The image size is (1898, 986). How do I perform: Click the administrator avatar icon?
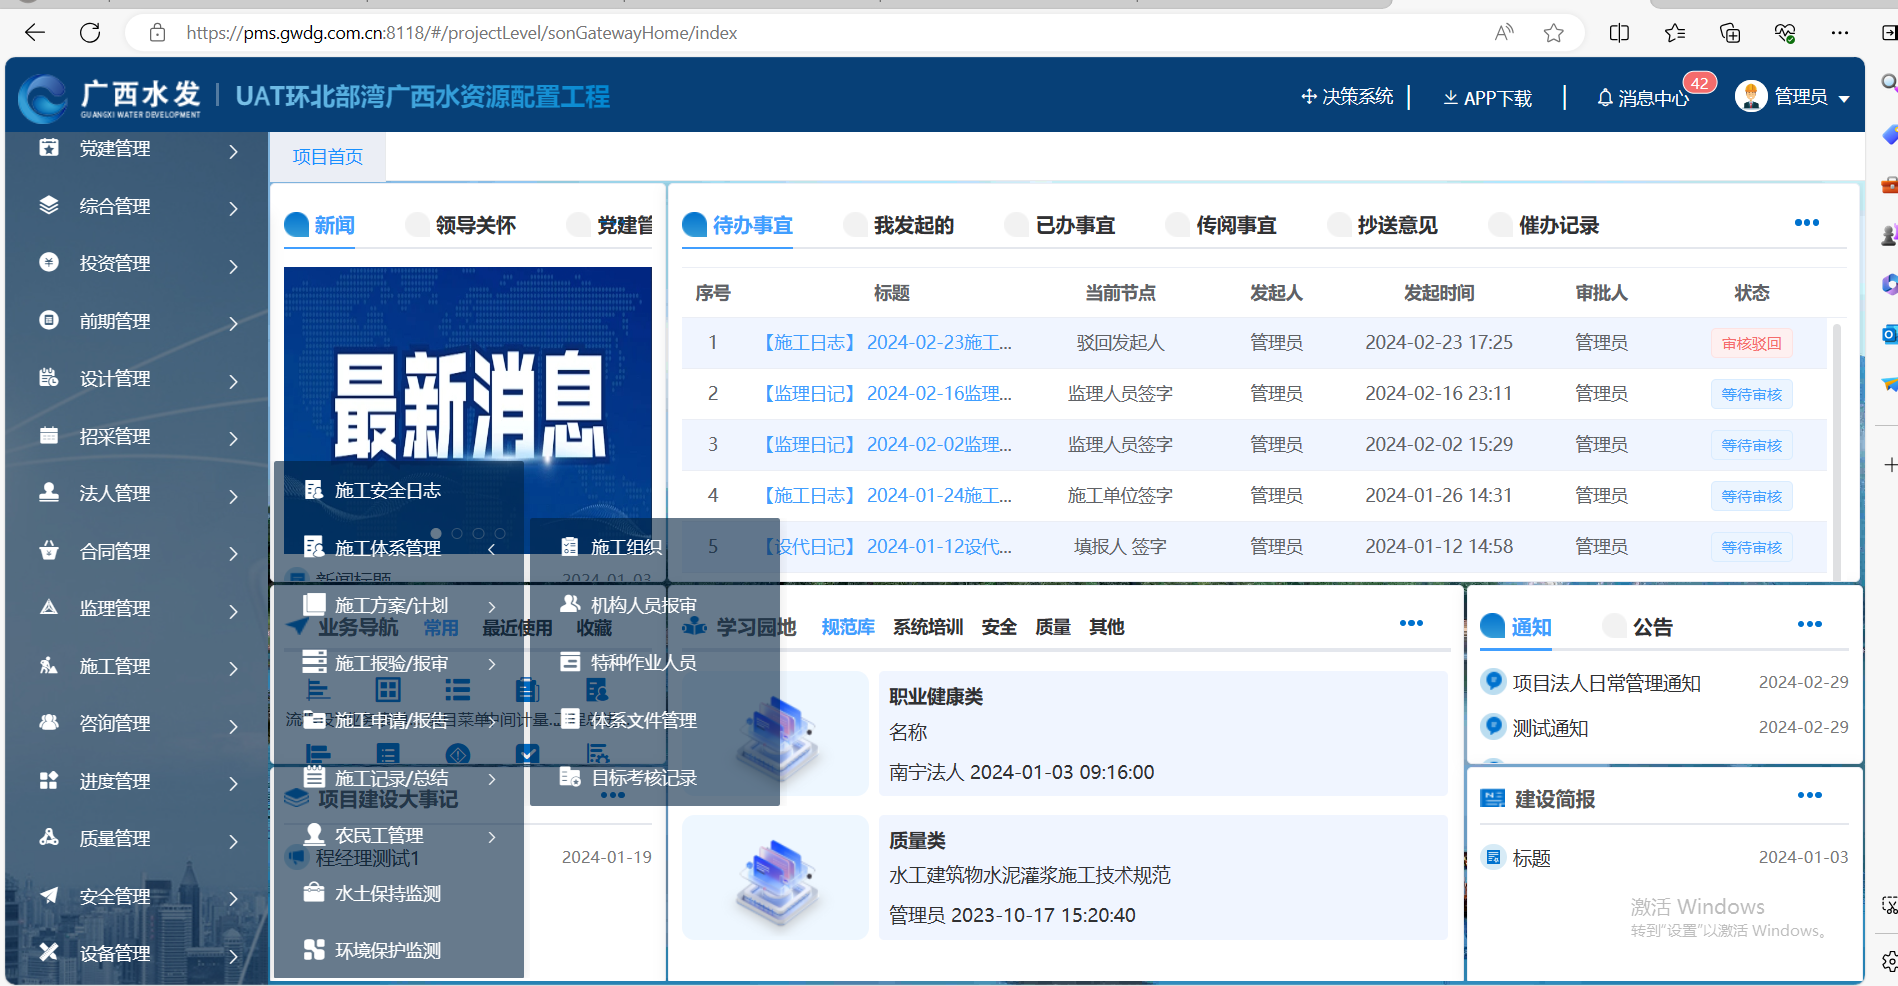coord(1751,96)
